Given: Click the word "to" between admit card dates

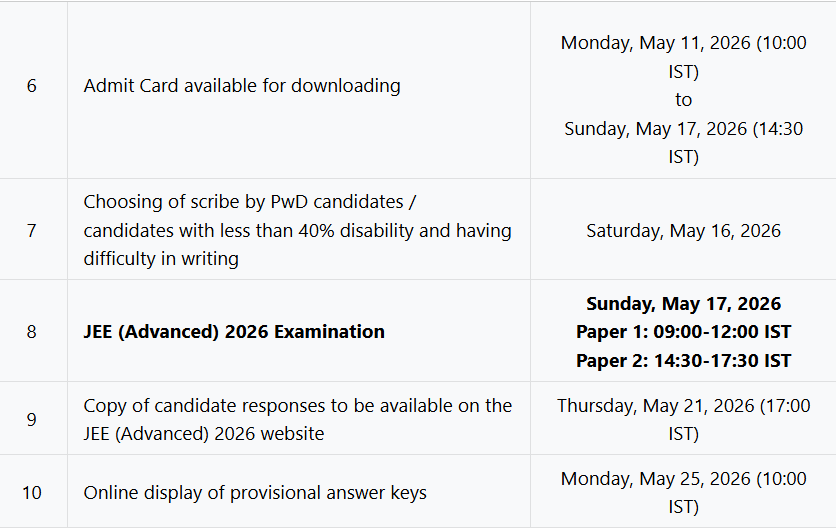Looking at the screenshot, I should 683,100.
